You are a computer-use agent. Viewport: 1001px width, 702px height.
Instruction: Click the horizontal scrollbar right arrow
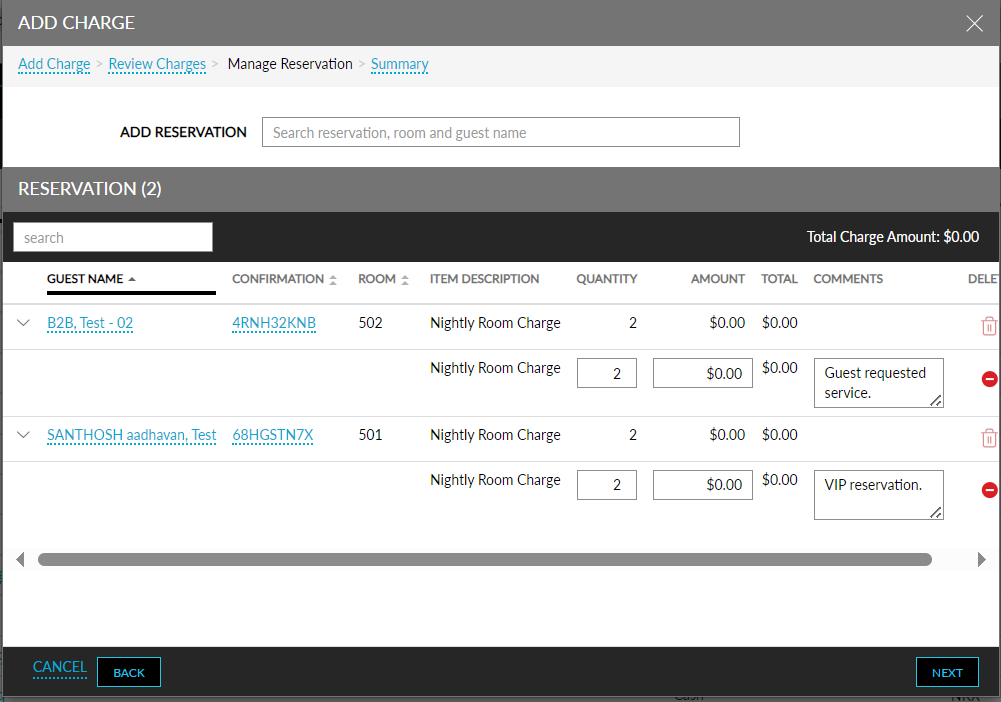(982, 560)
